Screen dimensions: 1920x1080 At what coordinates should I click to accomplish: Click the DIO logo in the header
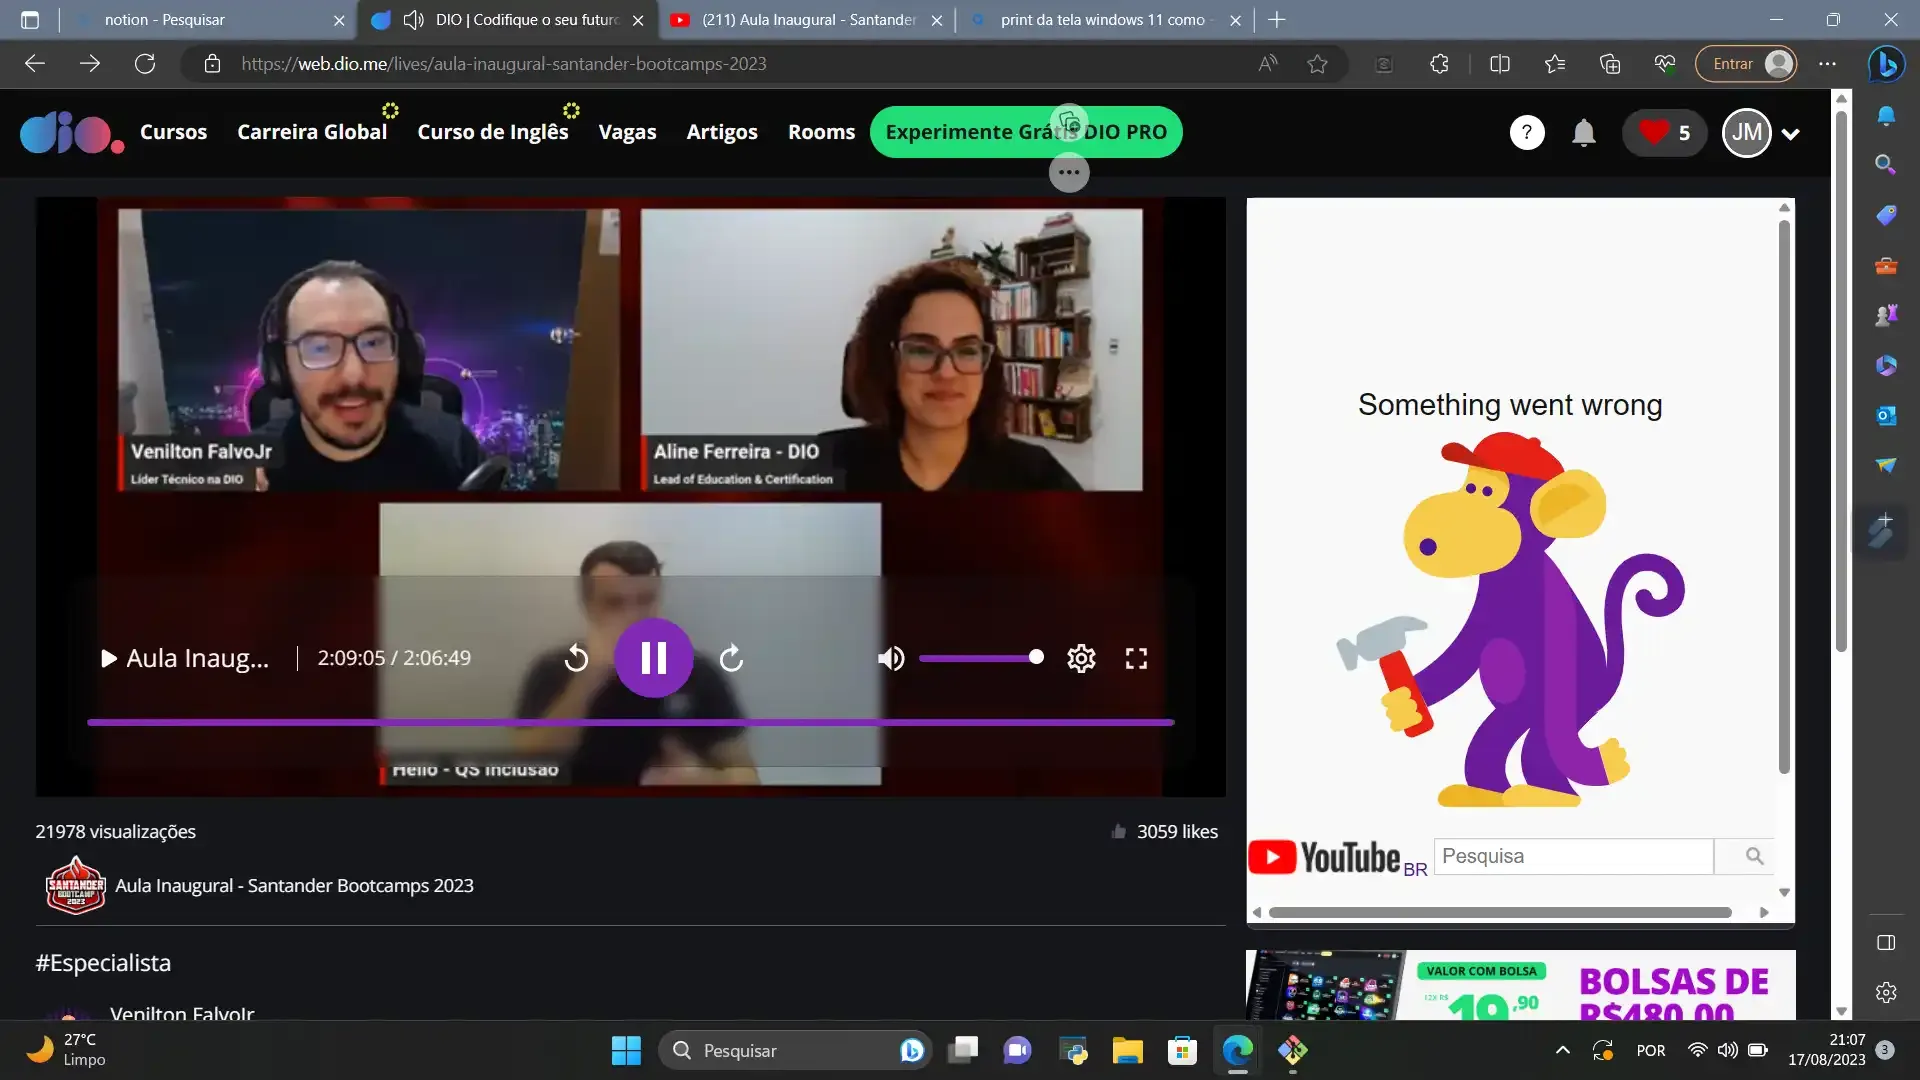[72, 133]
